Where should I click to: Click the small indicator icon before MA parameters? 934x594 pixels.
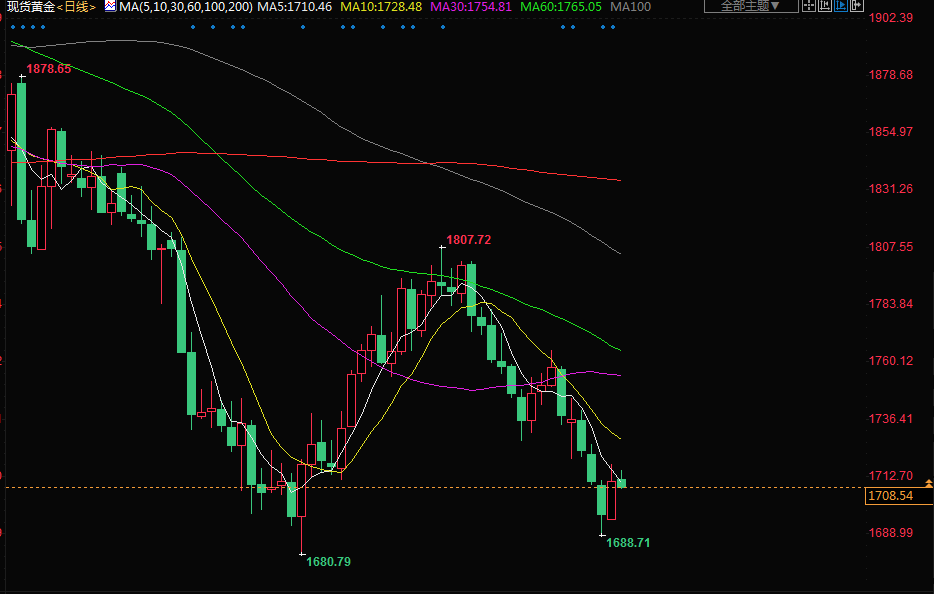[110, 6]
